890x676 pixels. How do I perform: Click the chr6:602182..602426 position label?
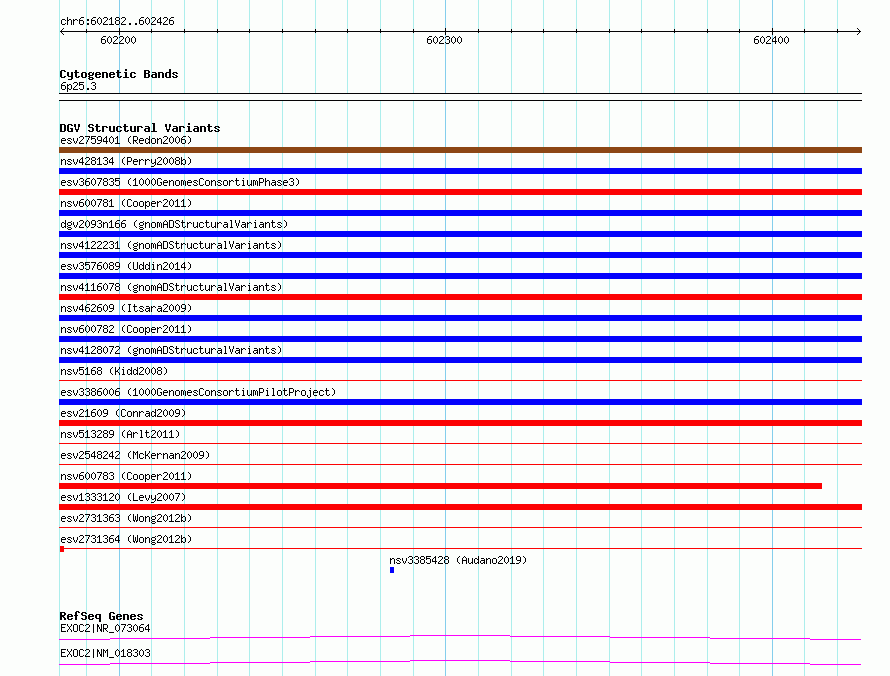click(x=117, y=21)
